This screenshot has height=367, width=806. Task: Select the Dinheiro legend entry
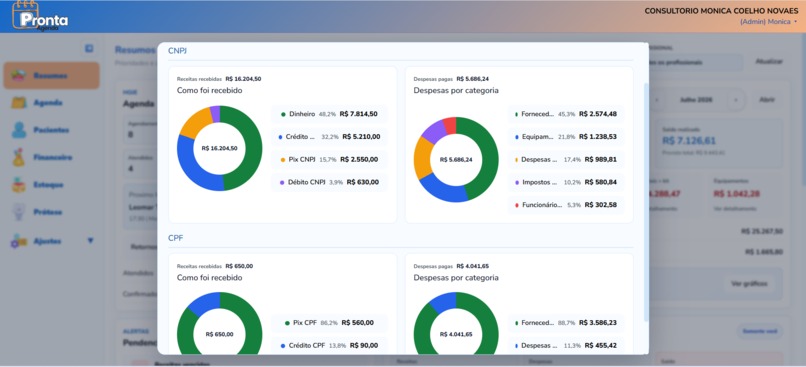tap(329, 114)
